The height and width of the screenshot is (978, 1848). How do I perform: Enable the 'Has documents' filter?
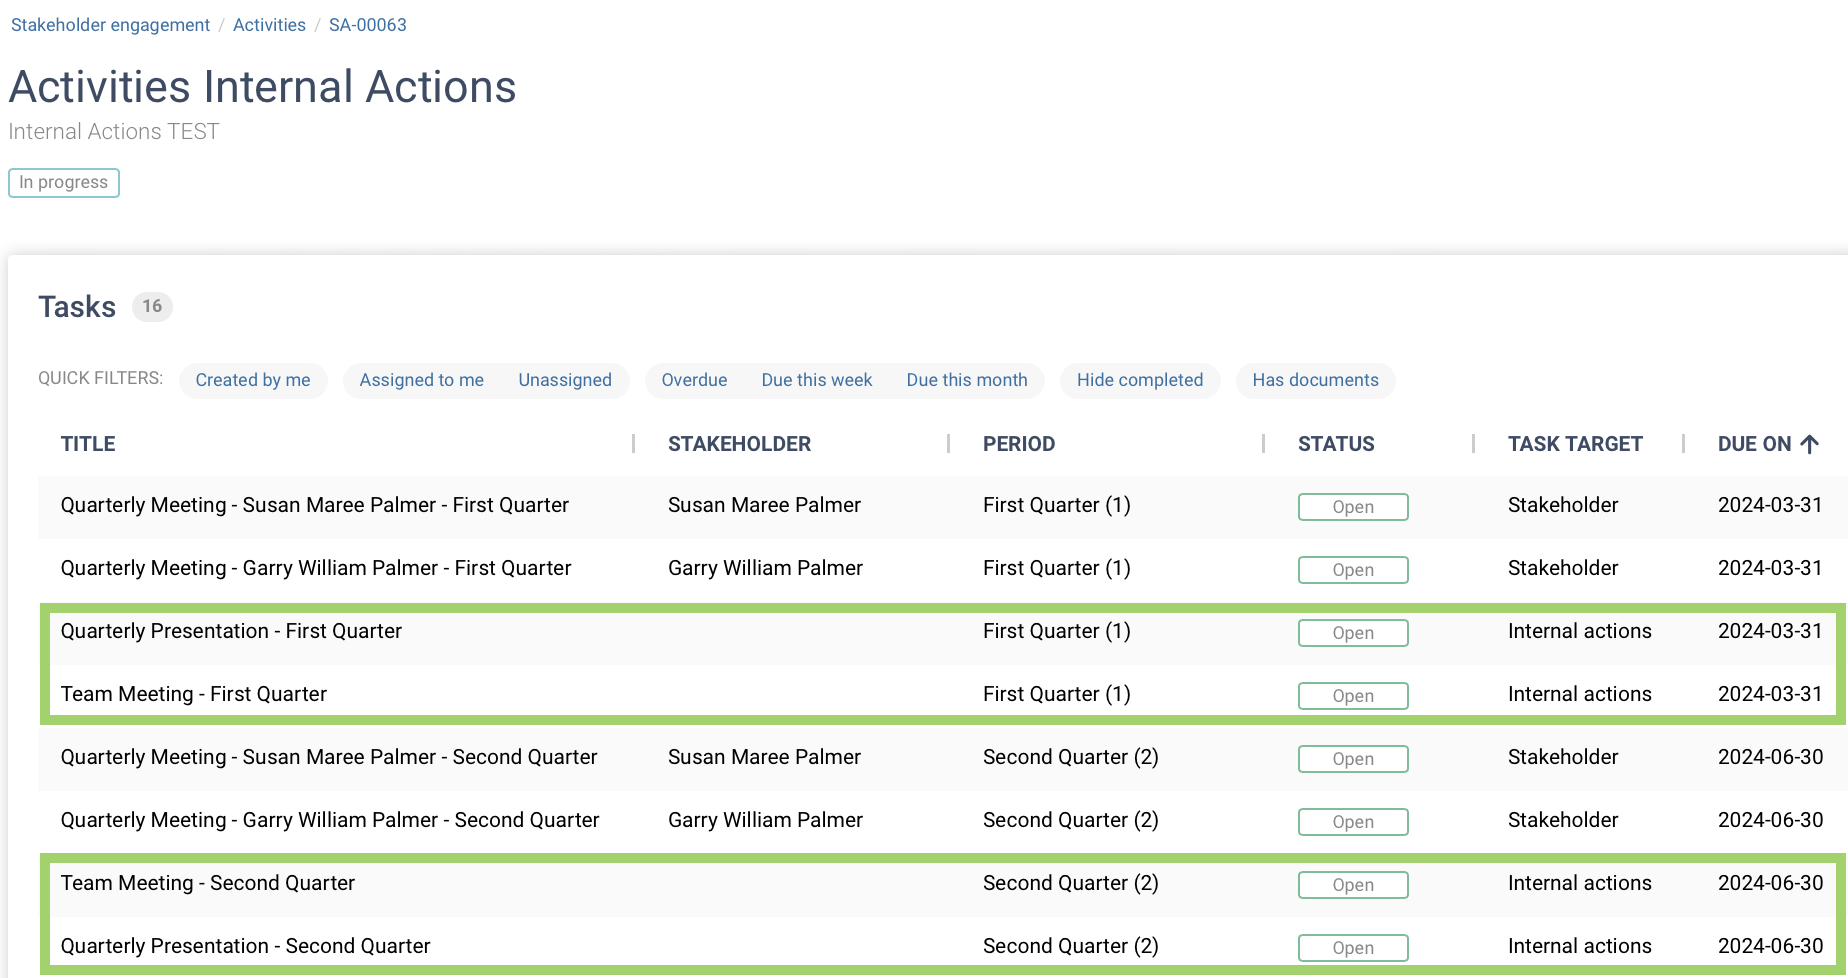coord(1315,380)
